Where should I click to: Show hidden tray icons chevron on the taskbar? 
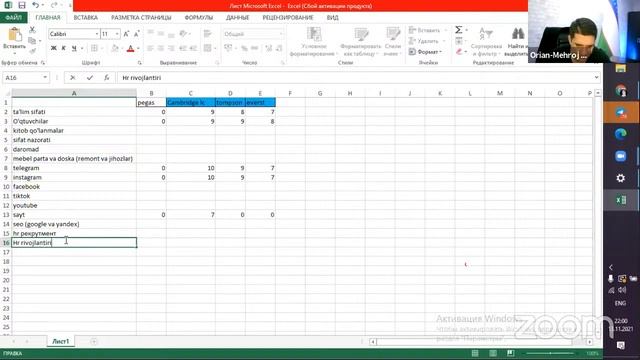coord(611,267)
